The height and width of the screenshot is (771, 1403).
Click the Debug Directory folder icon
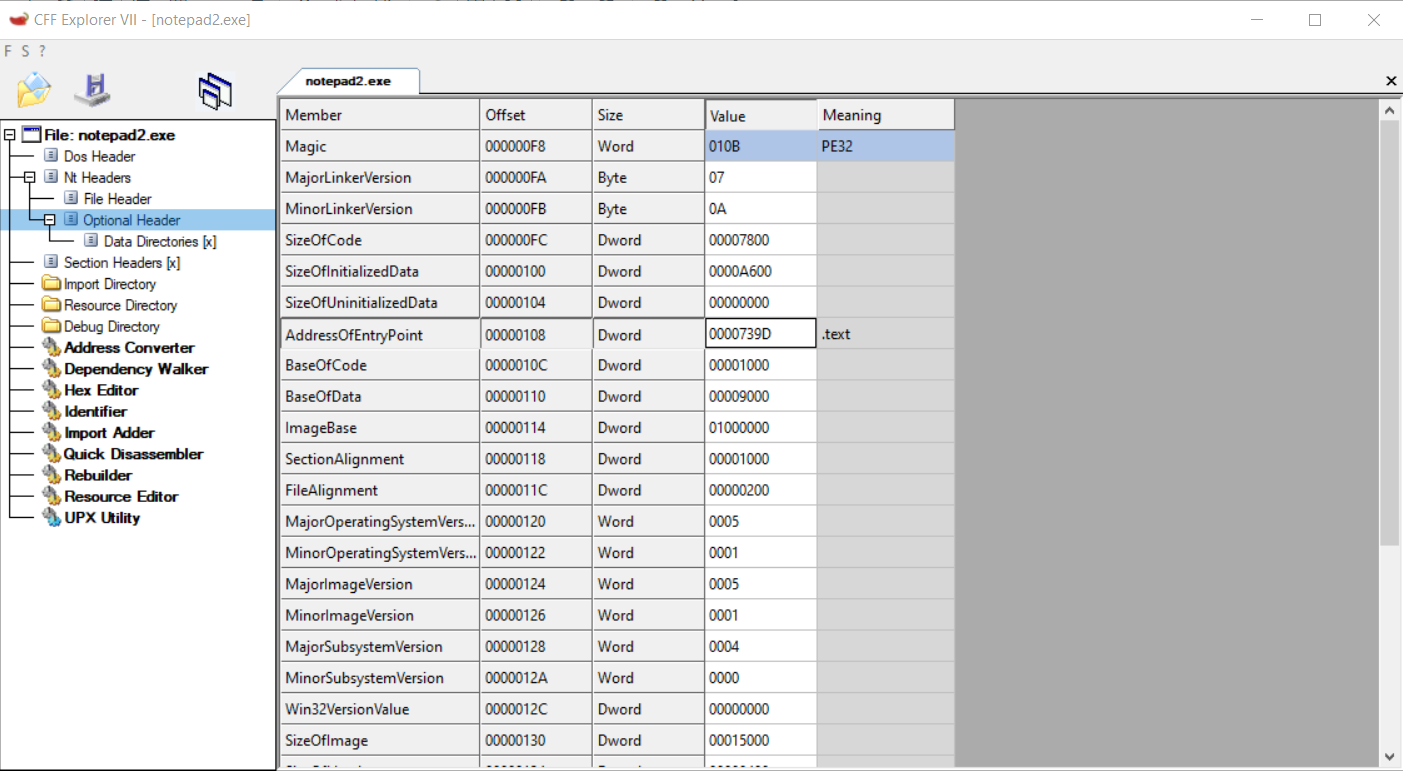[x=51, y=326]
